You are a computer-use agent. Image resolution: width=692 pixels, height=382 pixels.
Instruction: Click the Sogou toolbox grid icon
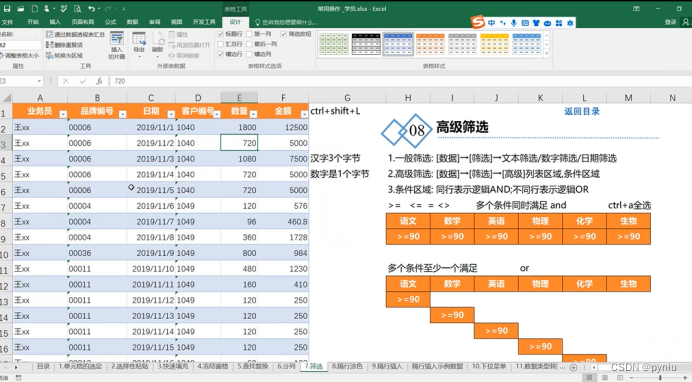559,22
